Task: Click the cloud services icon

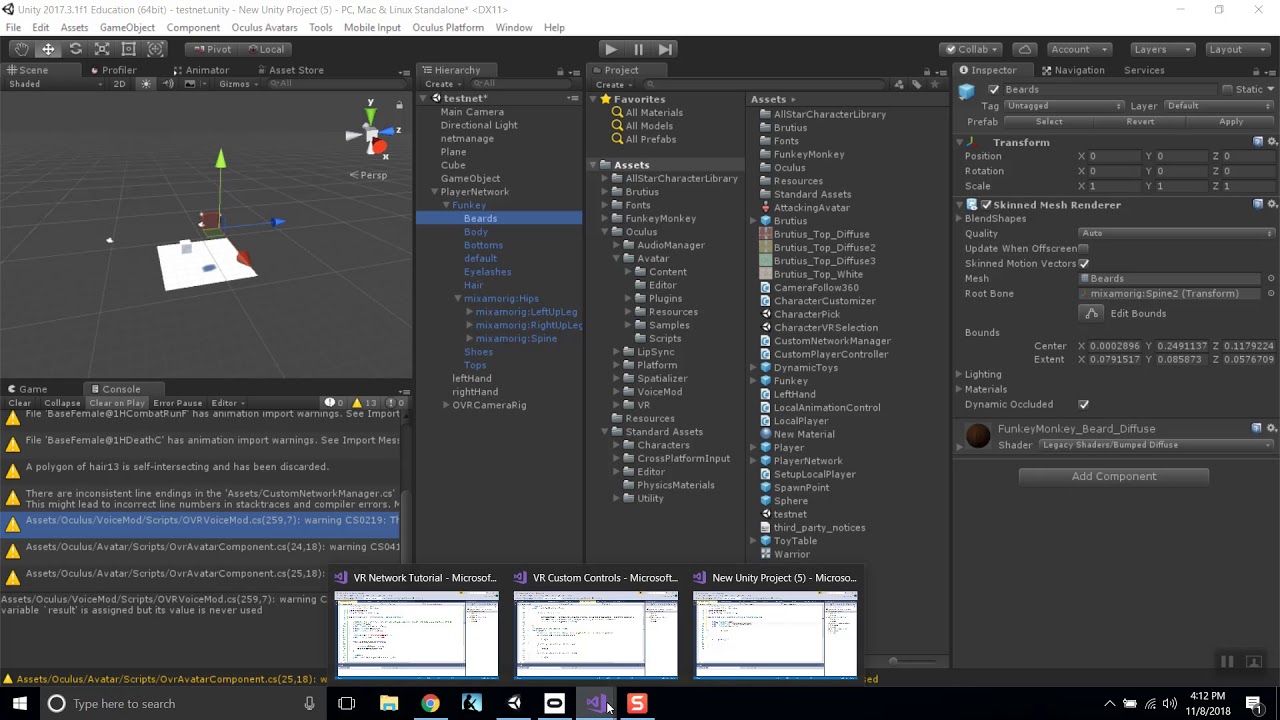Action: click(x=1025, y=49)
